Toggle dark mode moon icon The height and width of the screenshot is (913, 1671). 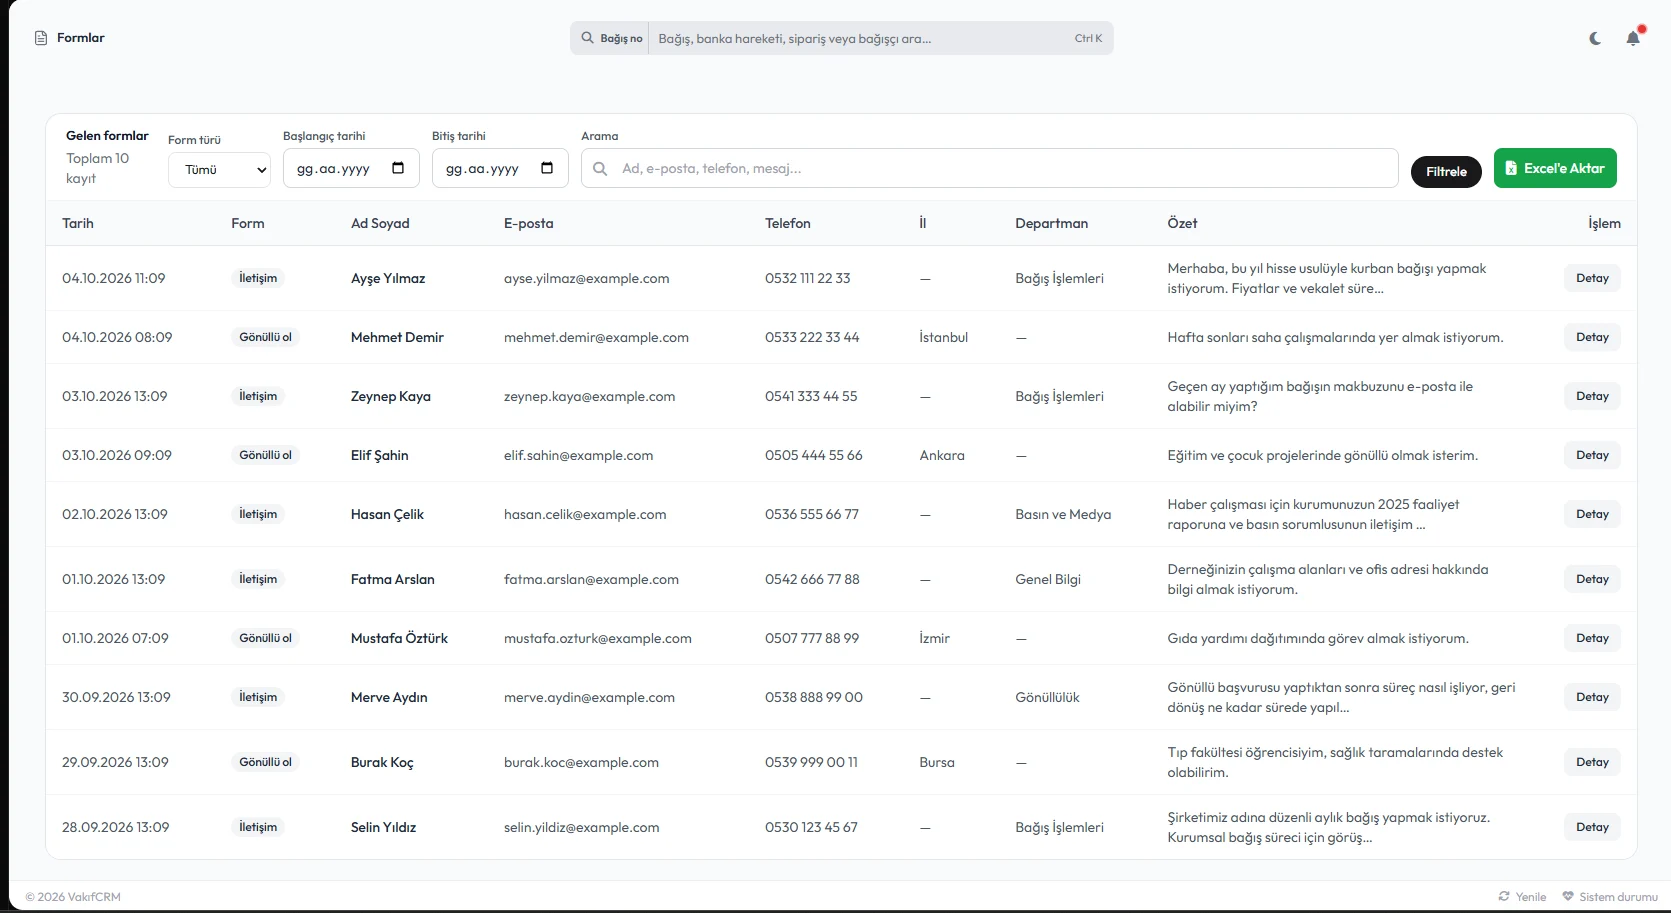tap(1595, 38)
